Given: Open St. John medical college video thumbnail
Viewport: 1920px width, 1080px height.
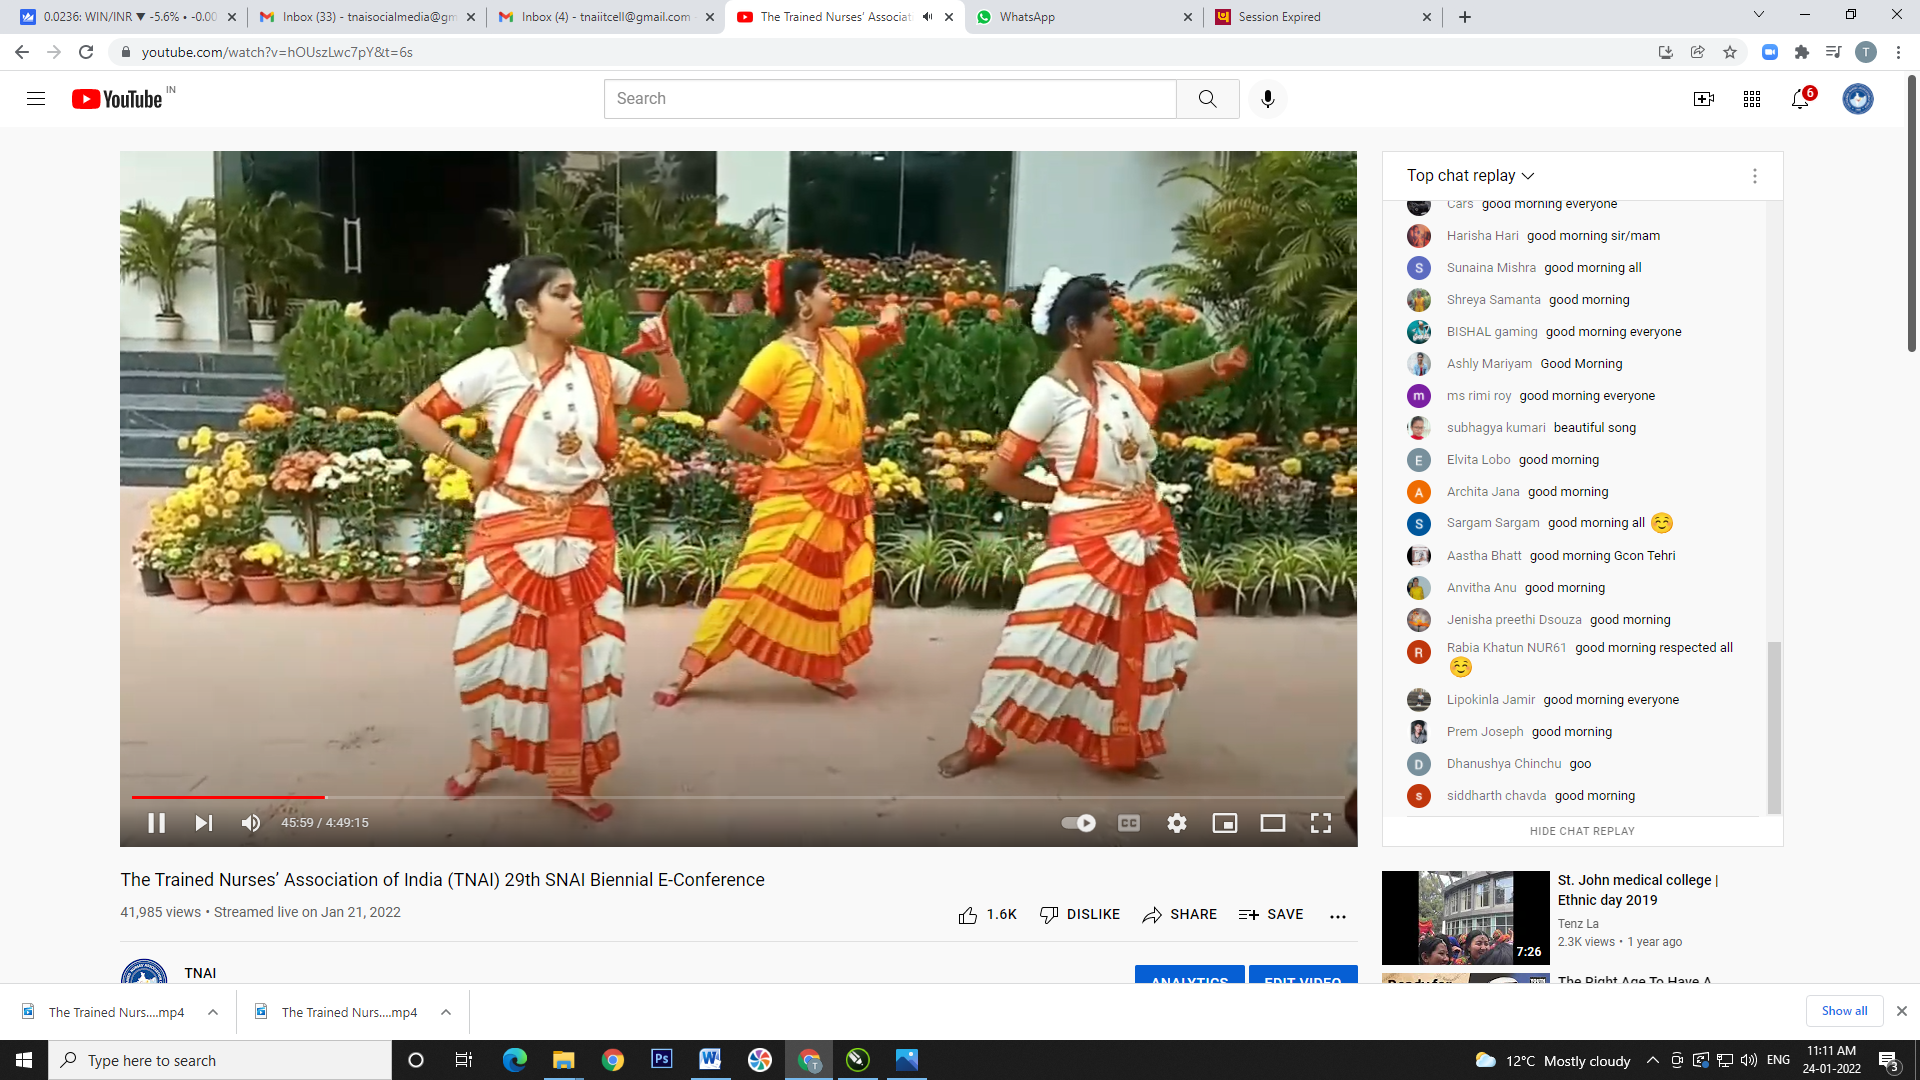Looking at the screenshot, I should tap(1465, 917).
